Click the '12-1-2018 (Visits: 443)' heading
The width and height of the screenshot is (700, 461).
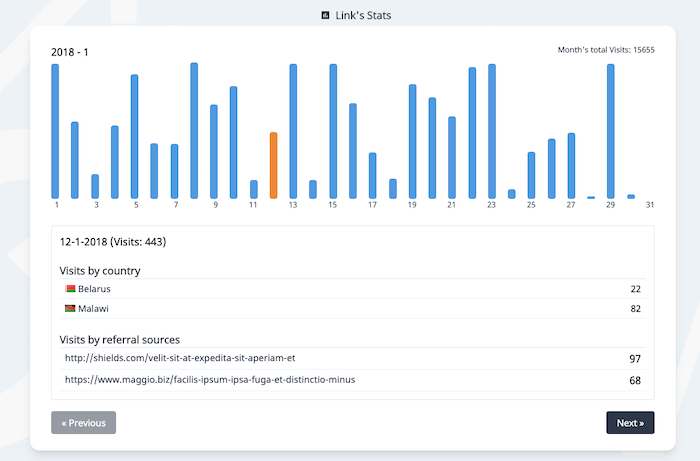coord(113,242)
